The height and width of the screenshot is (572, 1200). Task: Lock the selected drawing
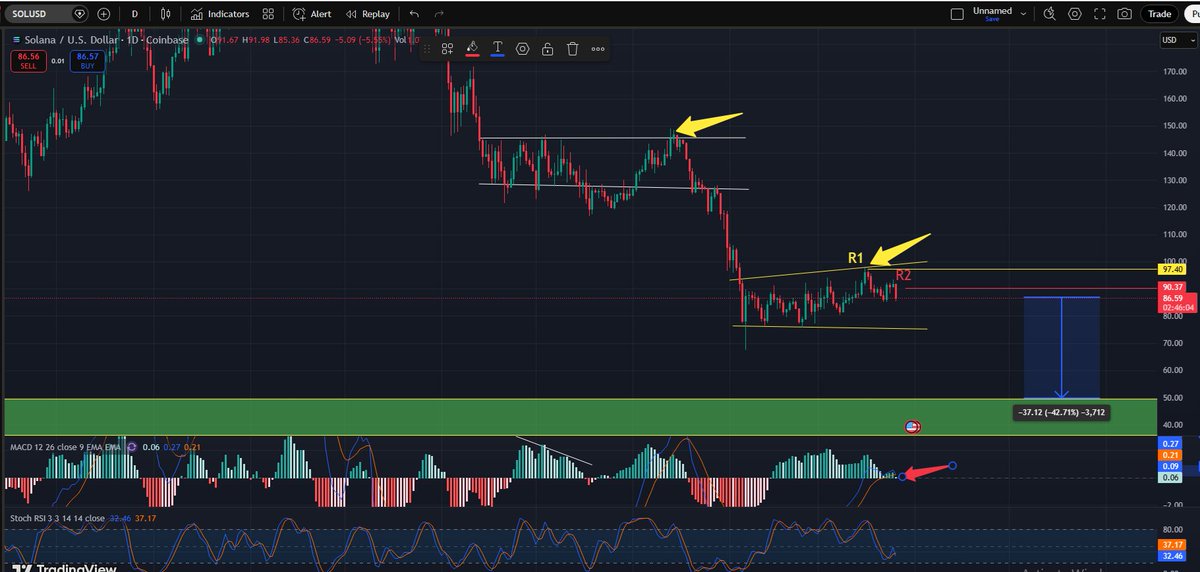pos(547,49)
